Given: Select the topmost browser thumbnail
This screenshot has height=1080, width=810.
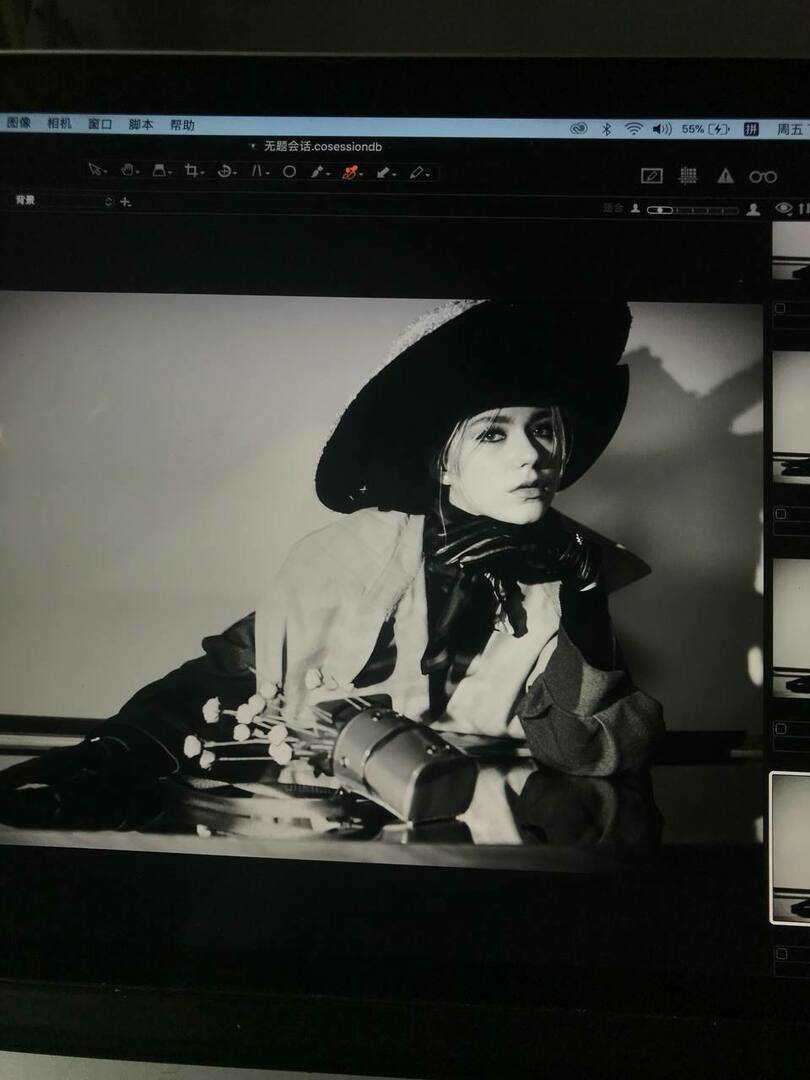Looking at the screenshot, I should coord(791,251).
